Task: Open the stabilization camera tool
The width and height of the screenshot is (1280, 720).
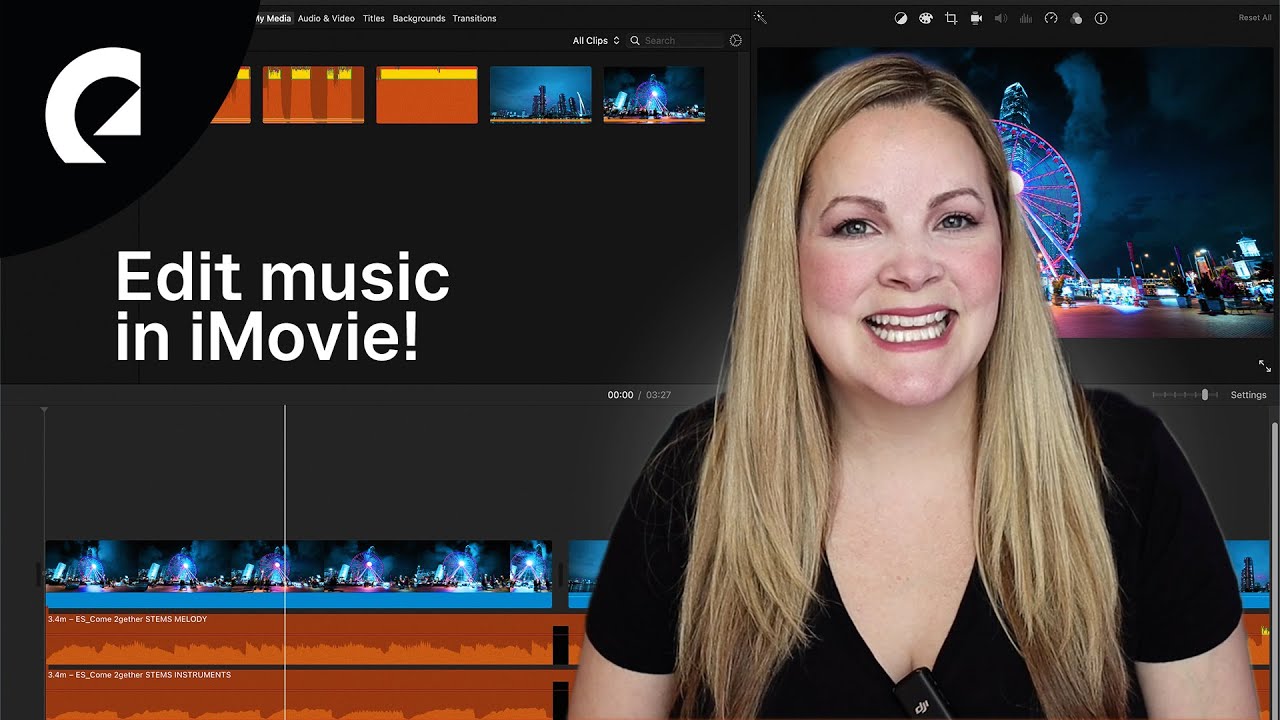Action: [976, 18]
